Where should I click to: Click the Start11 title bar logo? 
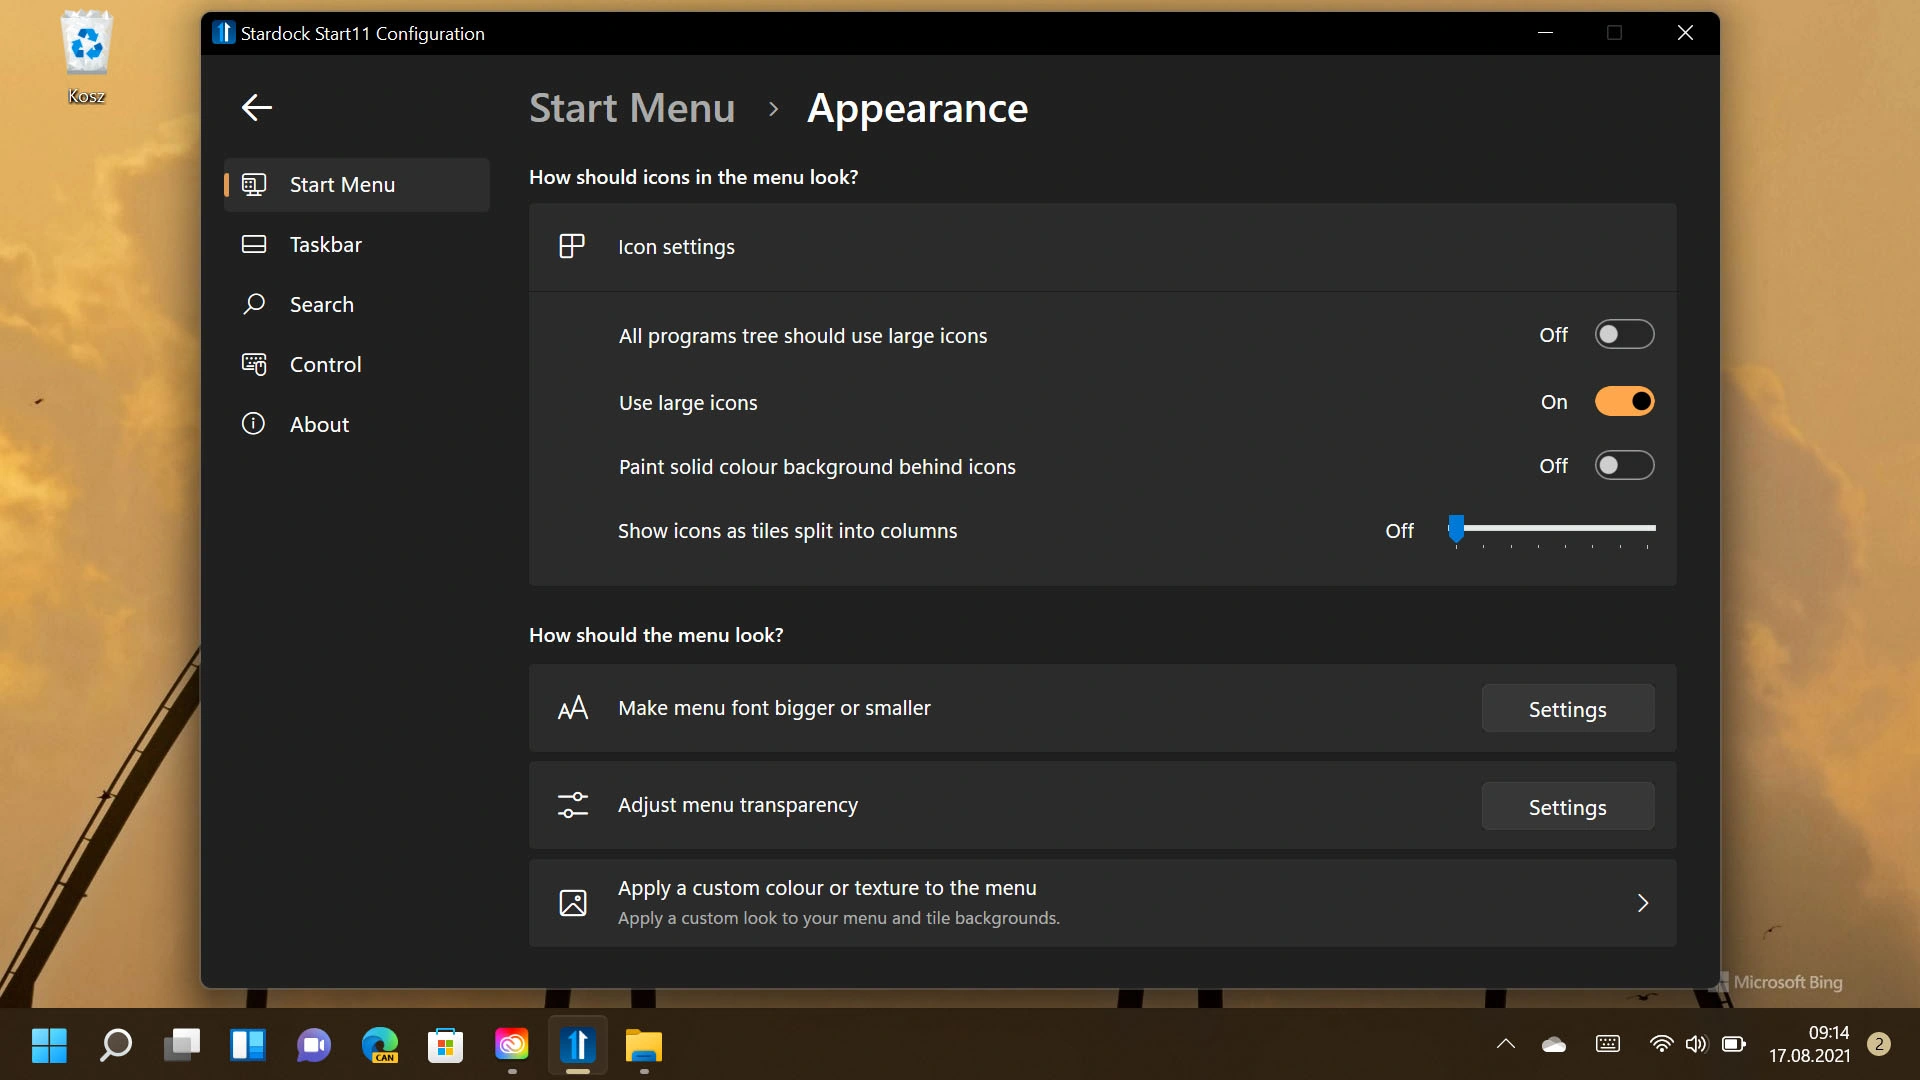pos(223,33)
